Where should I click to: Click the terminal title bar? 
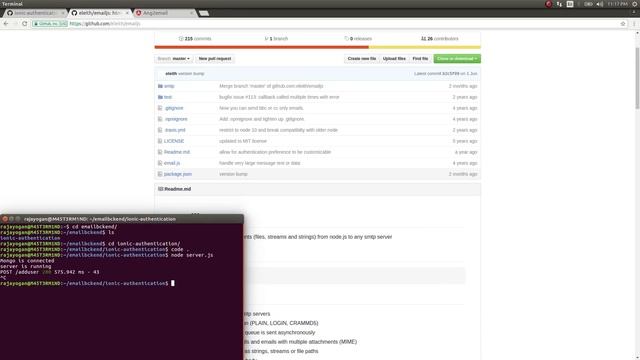(122, 219)
